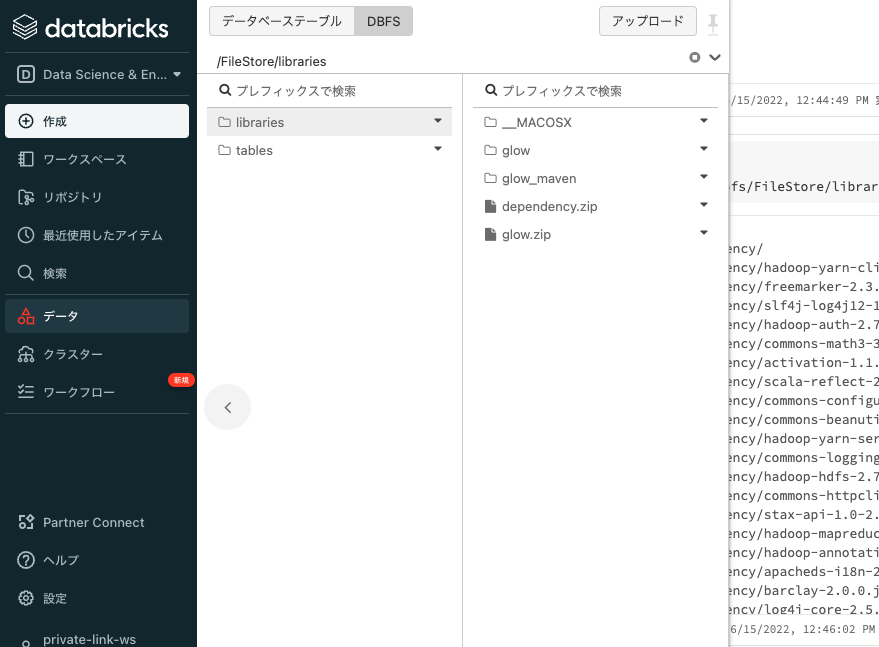
Task: Select データ in sidebar
Action: (97, 316)
